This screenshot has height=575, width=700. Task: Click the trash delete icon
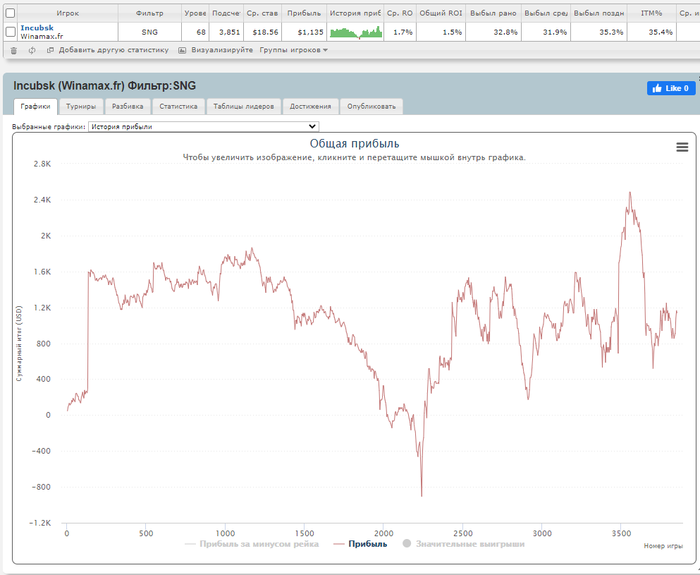point(14,50)
